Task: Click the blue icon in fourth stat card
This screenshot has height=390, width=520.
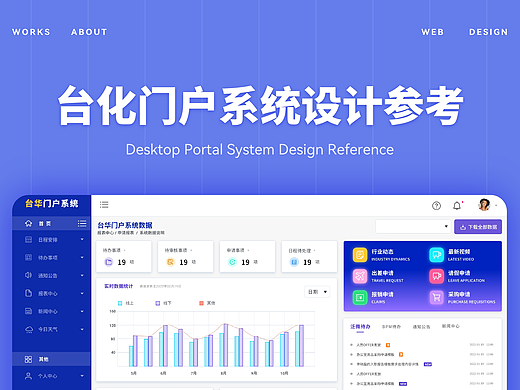Action: 294,262
